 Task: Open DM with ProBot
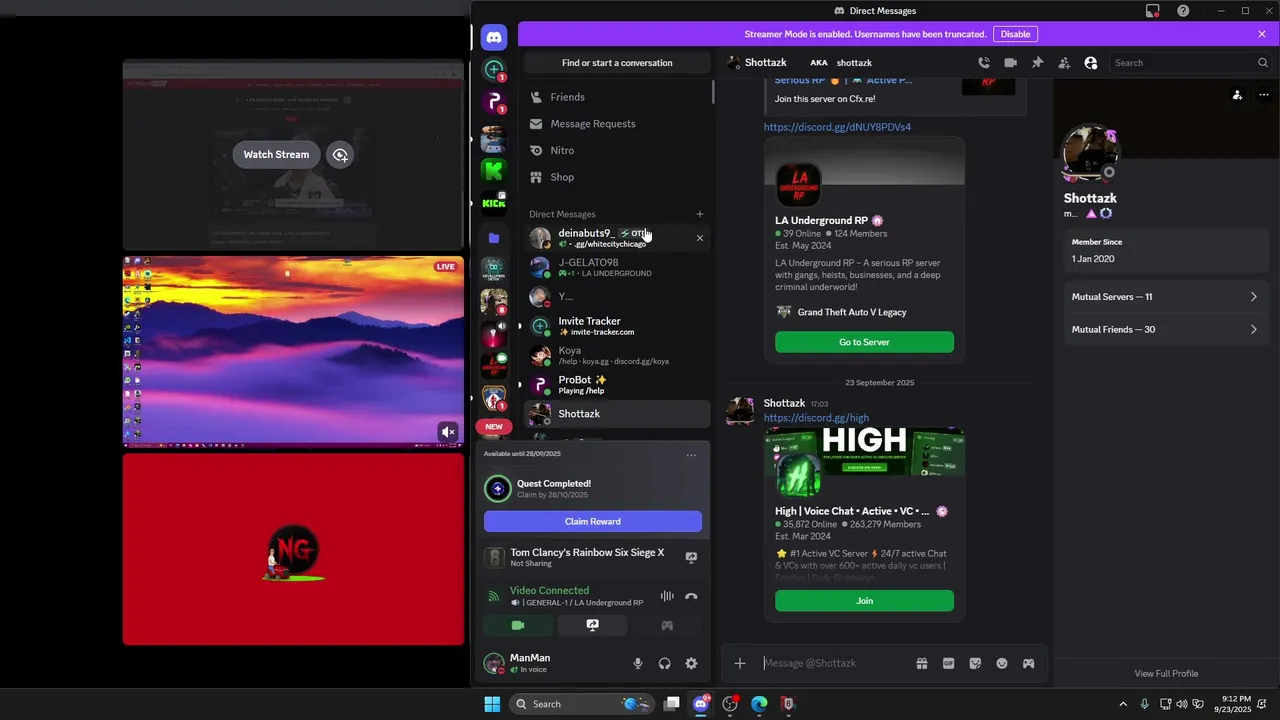(617, 384)
